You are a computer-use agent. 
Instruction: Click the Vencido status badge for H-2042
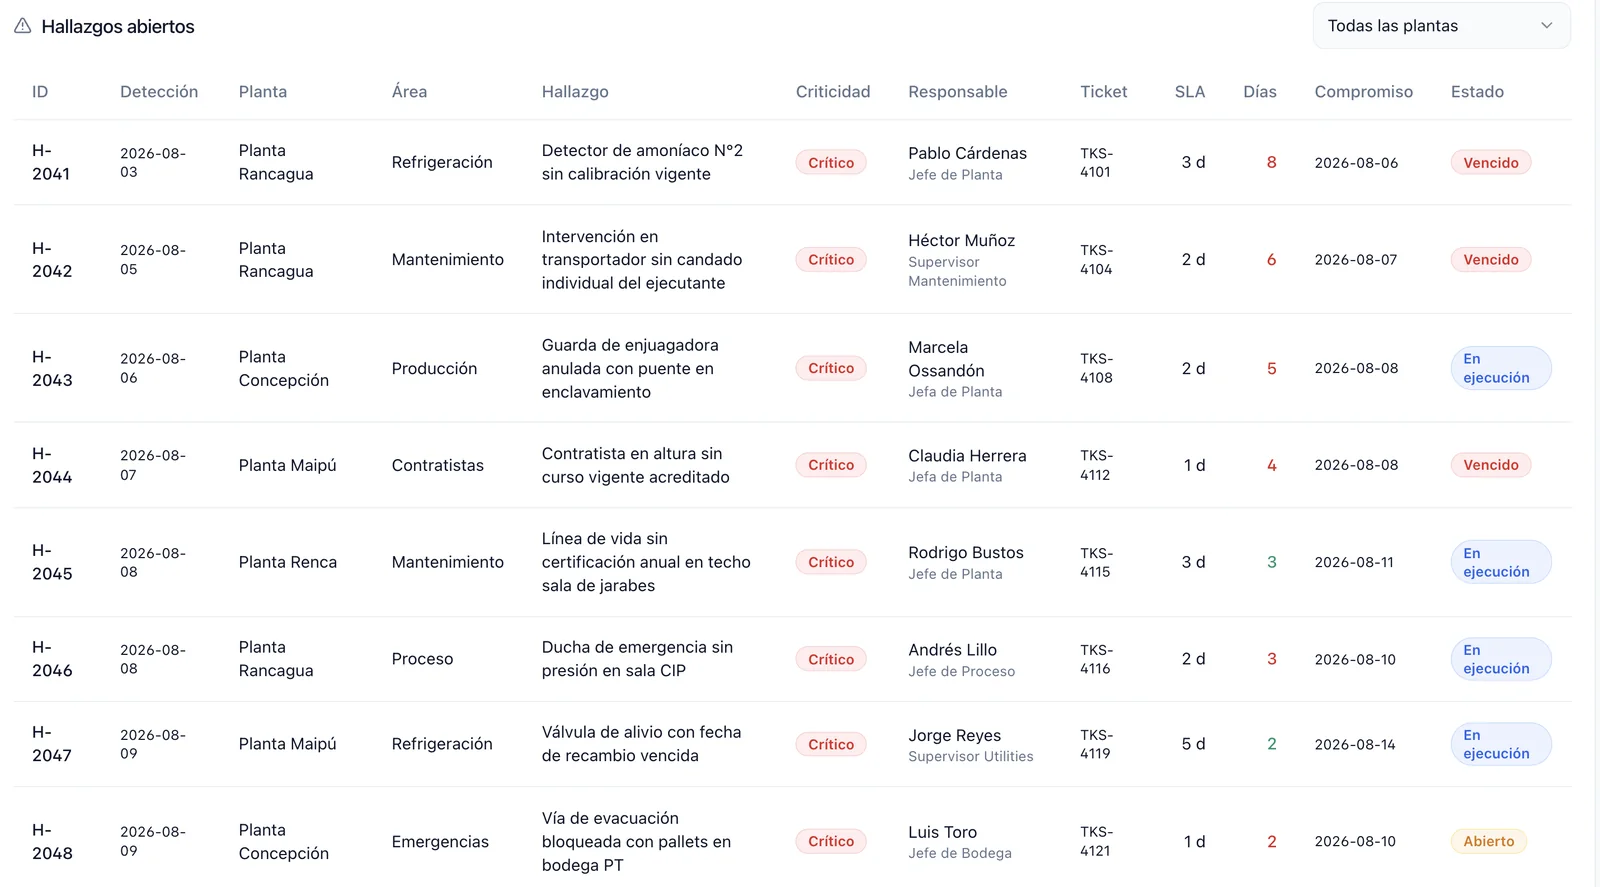coord(1490,260)
